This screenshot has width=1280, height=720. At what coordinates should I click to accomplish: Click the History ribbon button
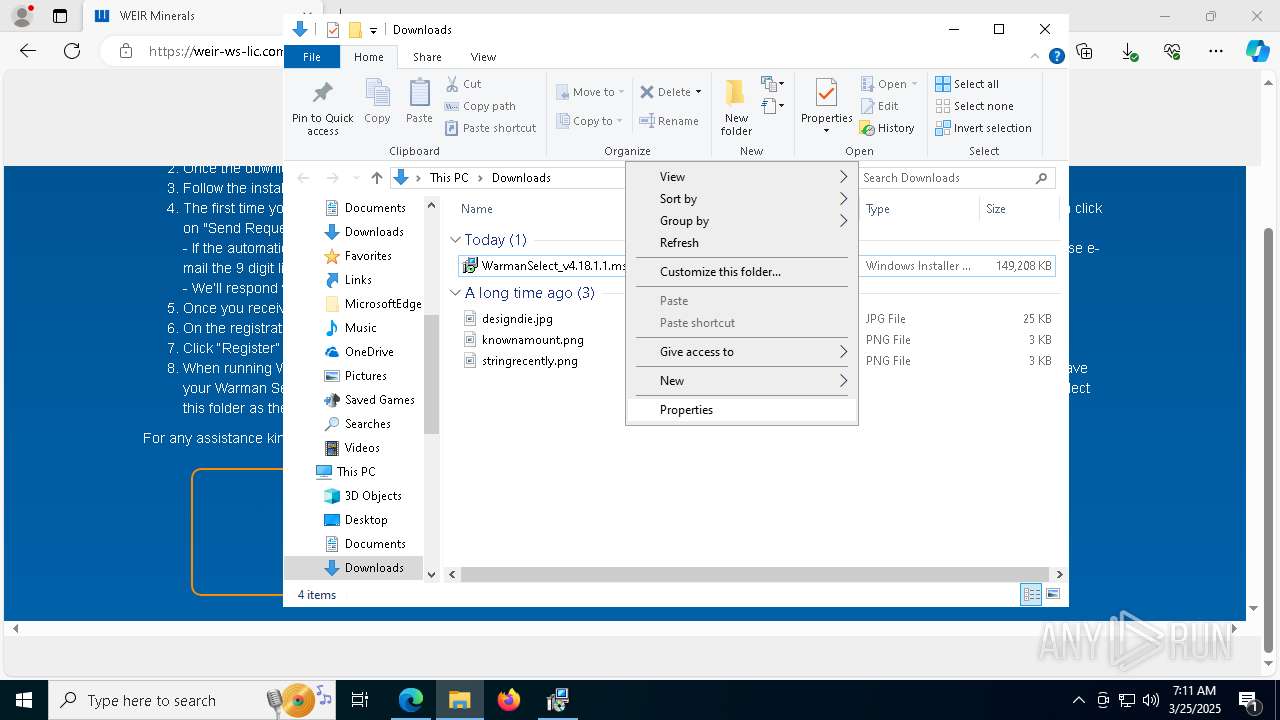[x=888, y=128]
